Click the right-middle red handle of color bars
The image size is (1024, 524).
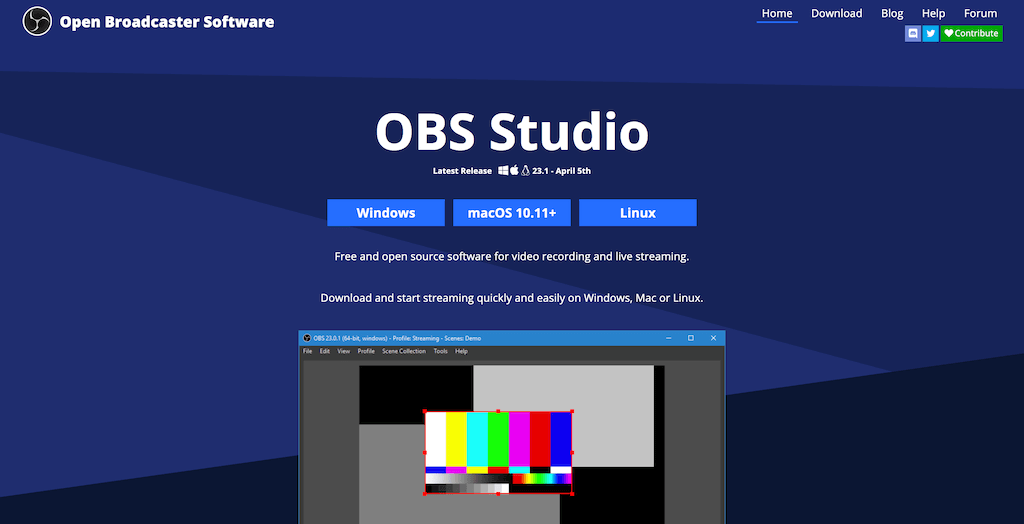[572, 452]
